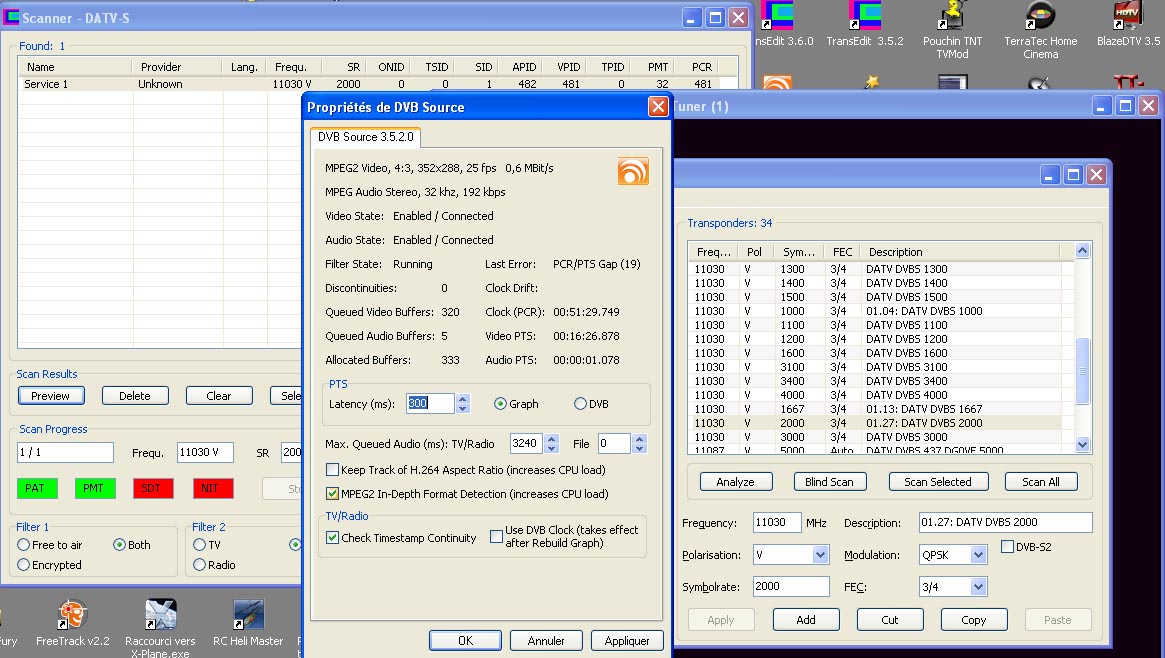This screenshot has height=658, width=1165.
Task: Open Raccourci vers X-Plane.exe shortcut
Action: [x=160, y=615]
